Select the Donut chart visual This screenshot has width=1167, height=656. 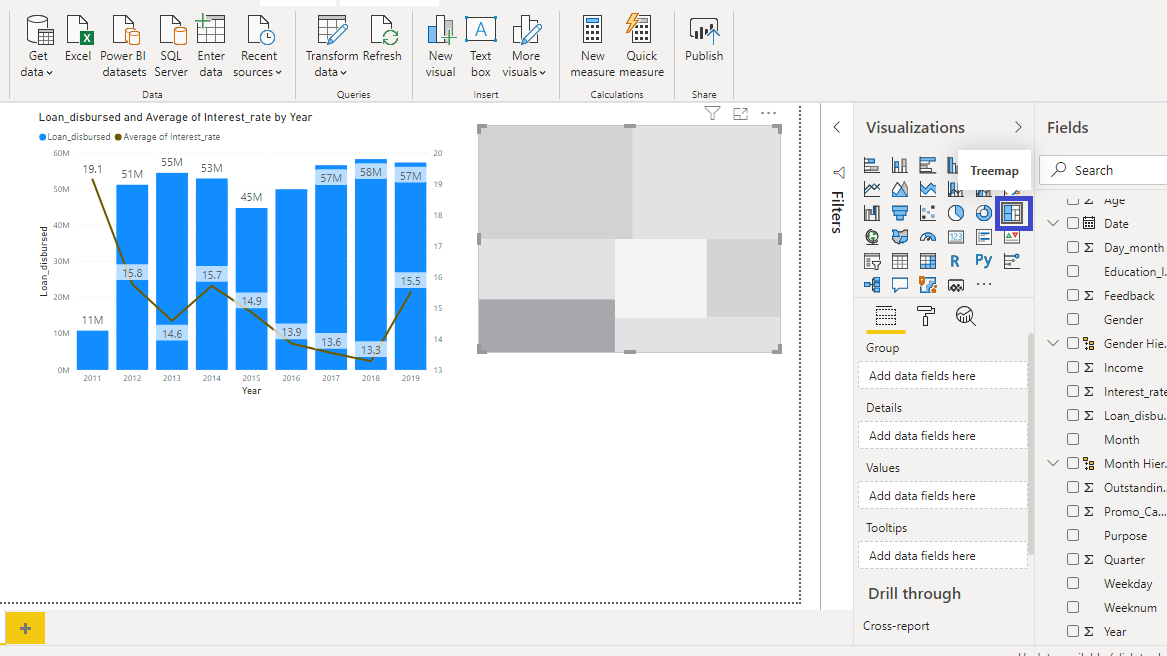pyautogui.click(x=984, y=213)
